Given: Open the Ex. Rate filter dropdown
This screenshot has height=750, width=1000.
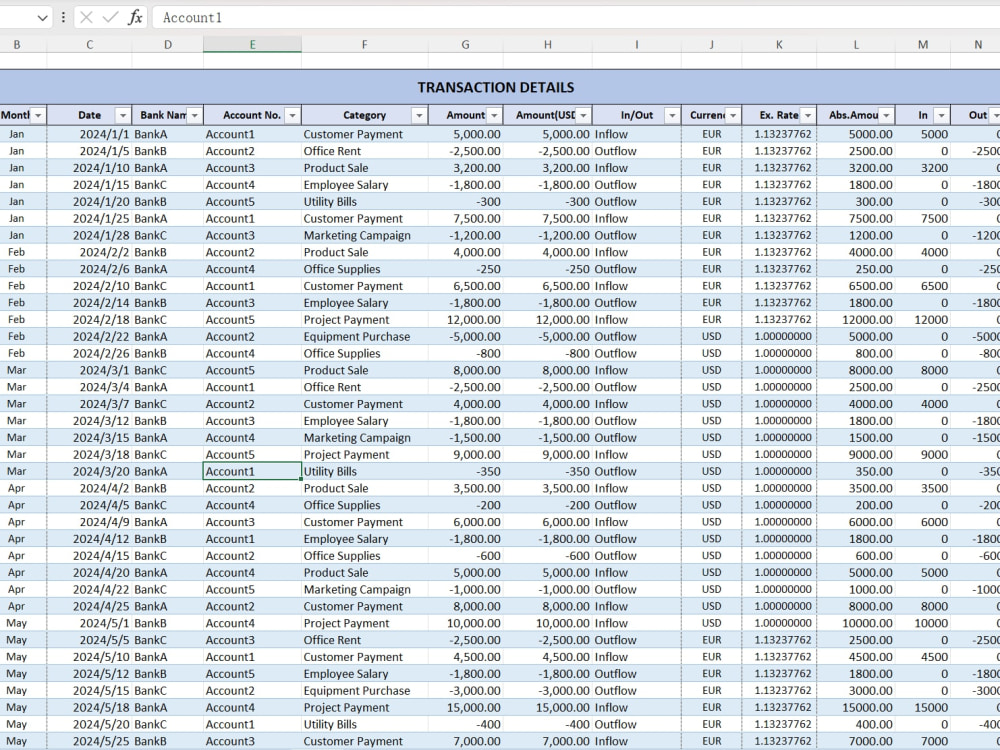Looking at the screenshot, I should (x=807, y=115).
